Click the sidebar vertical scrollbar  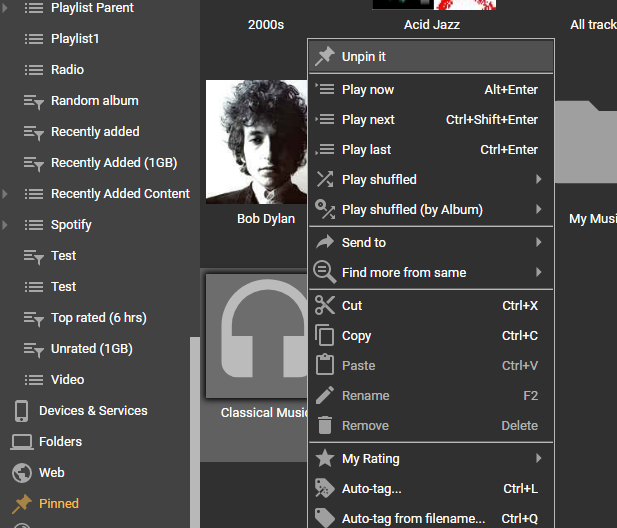(x=194, y=430)
